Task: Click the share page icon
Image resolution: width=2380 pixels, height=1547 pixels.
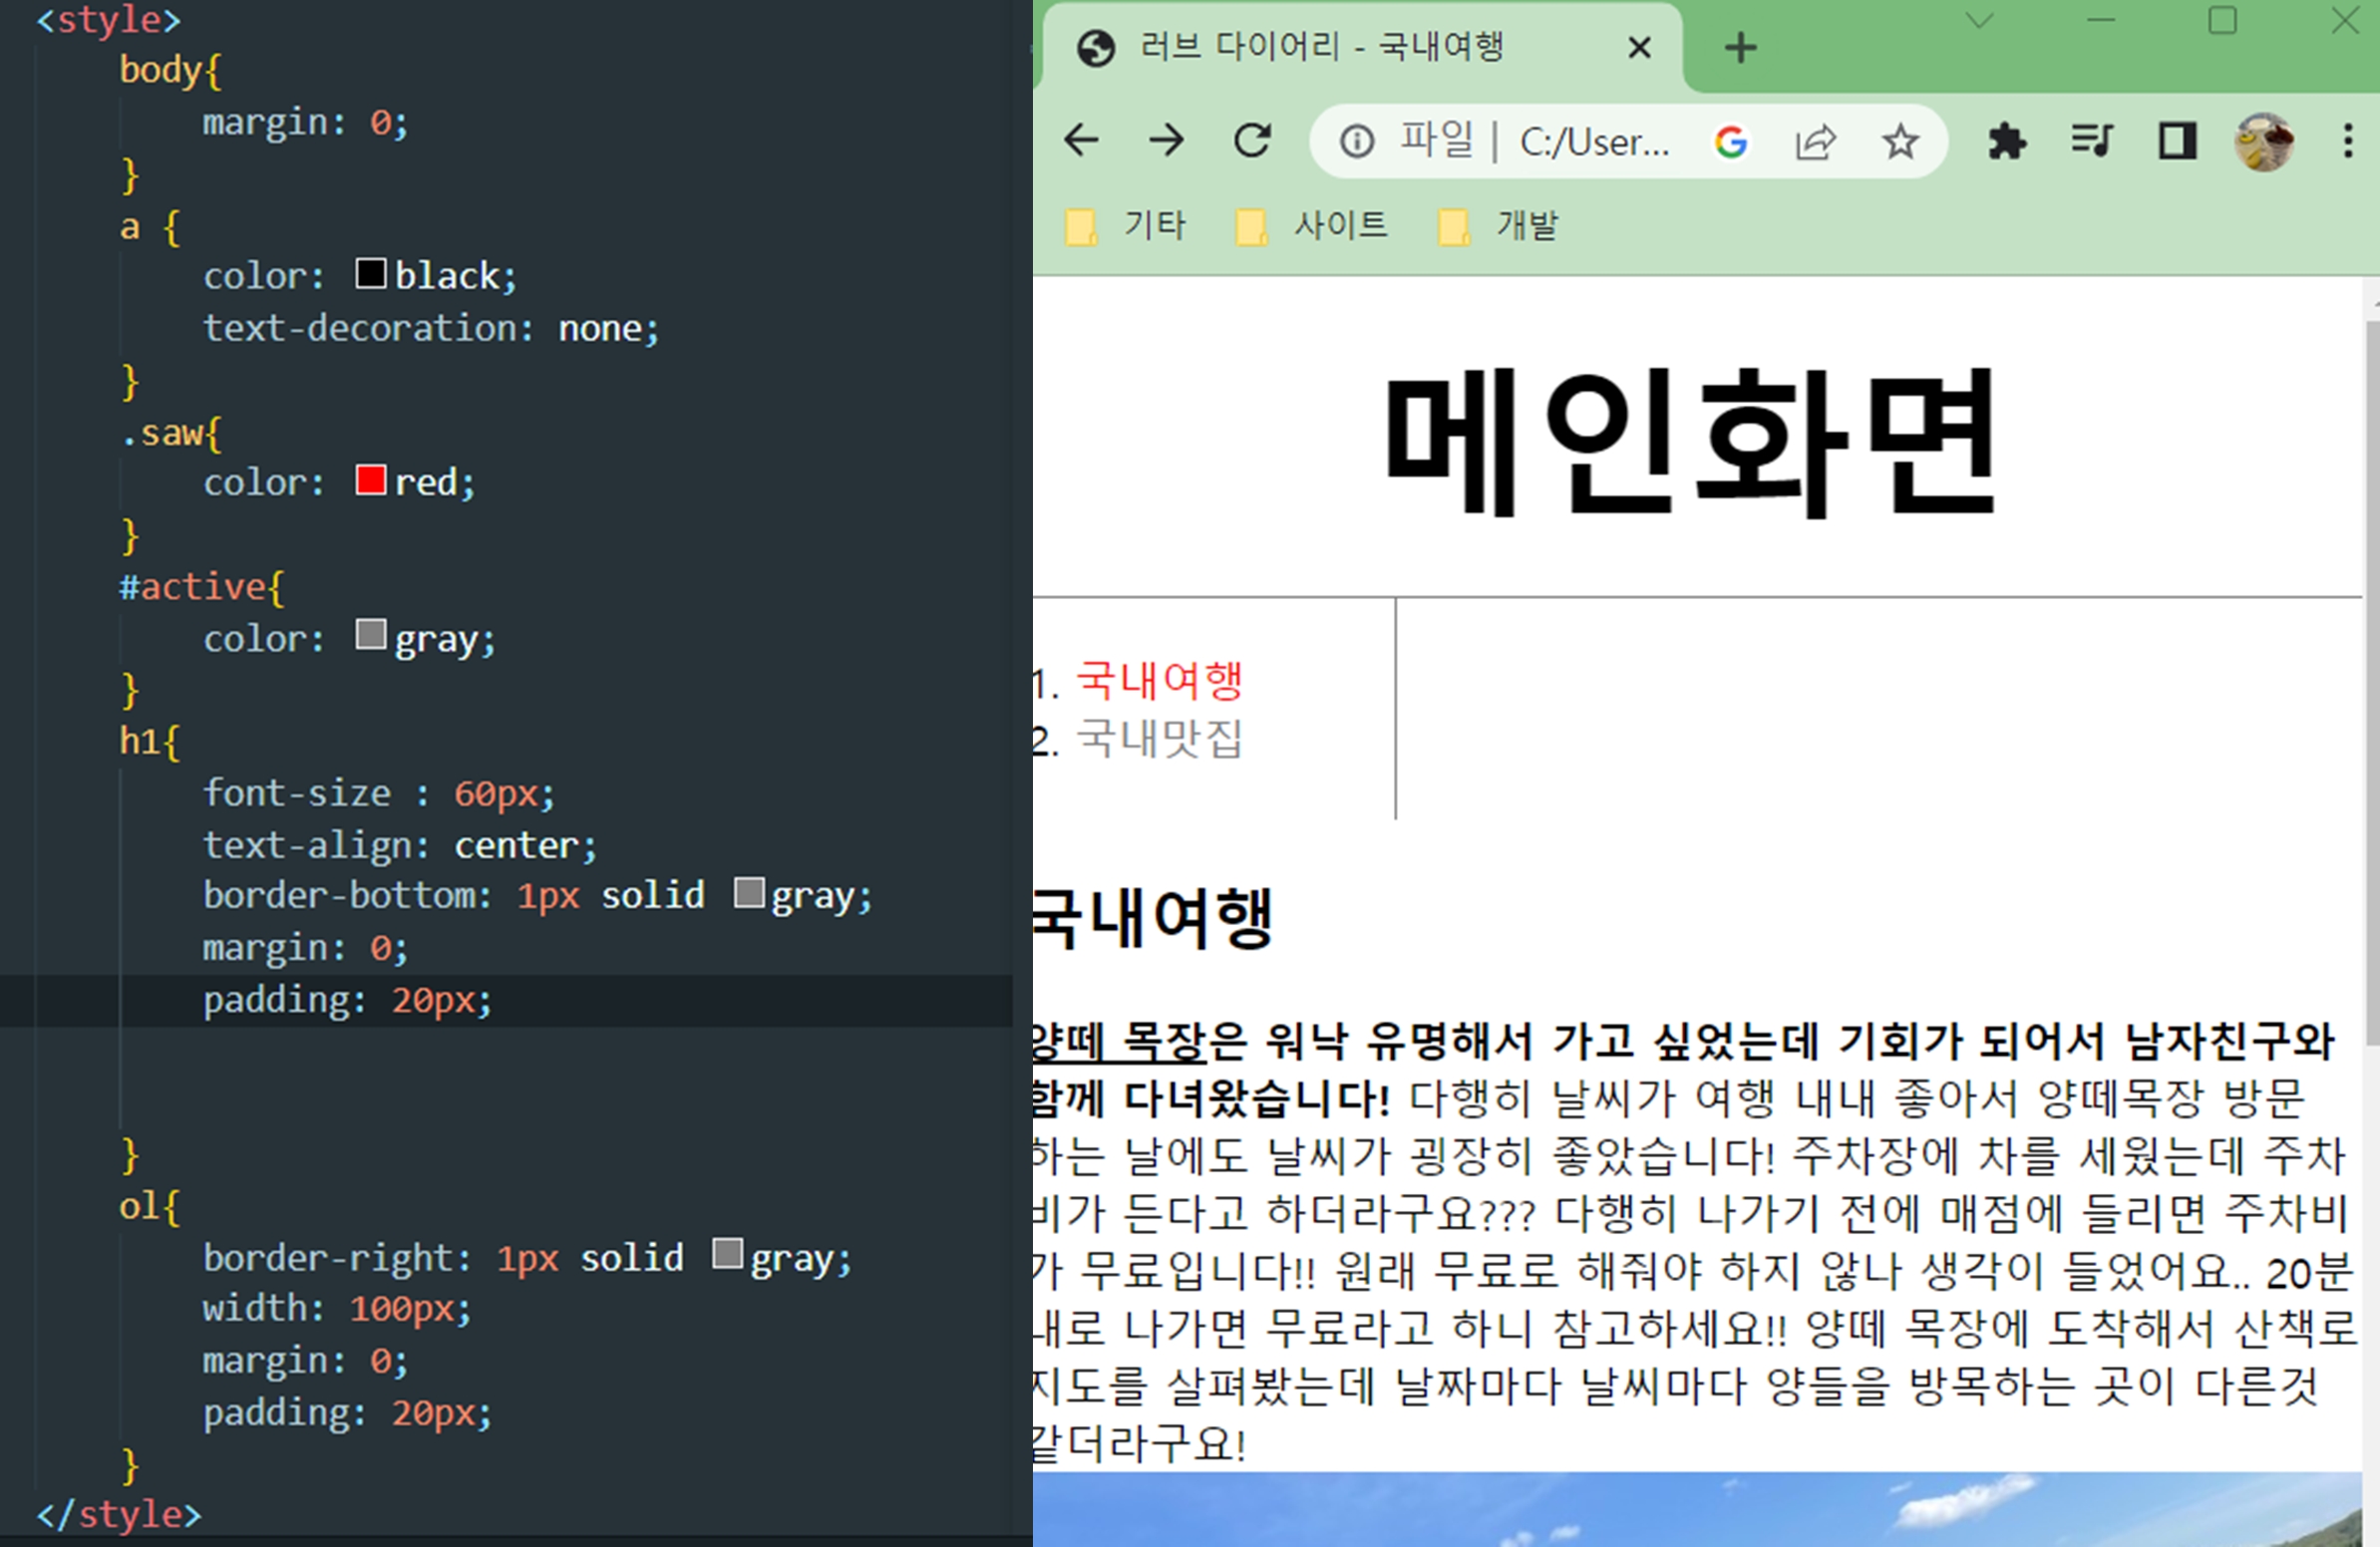Action: pos(1815,142)
